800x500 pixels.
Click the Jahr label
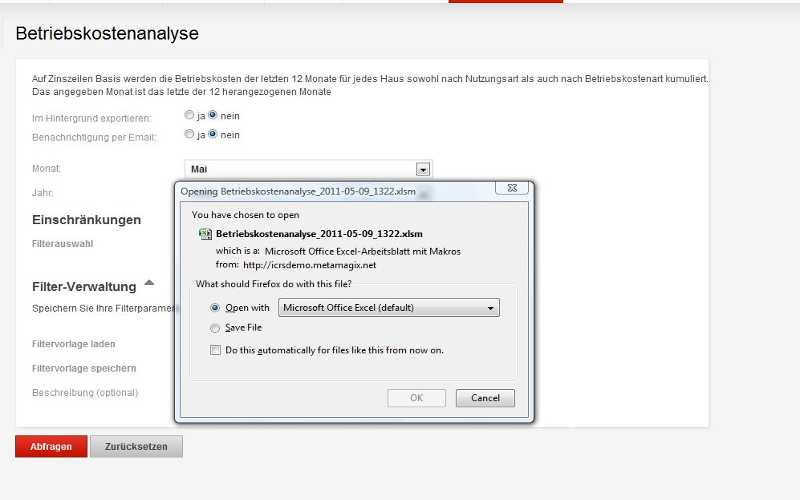point(42,193)
